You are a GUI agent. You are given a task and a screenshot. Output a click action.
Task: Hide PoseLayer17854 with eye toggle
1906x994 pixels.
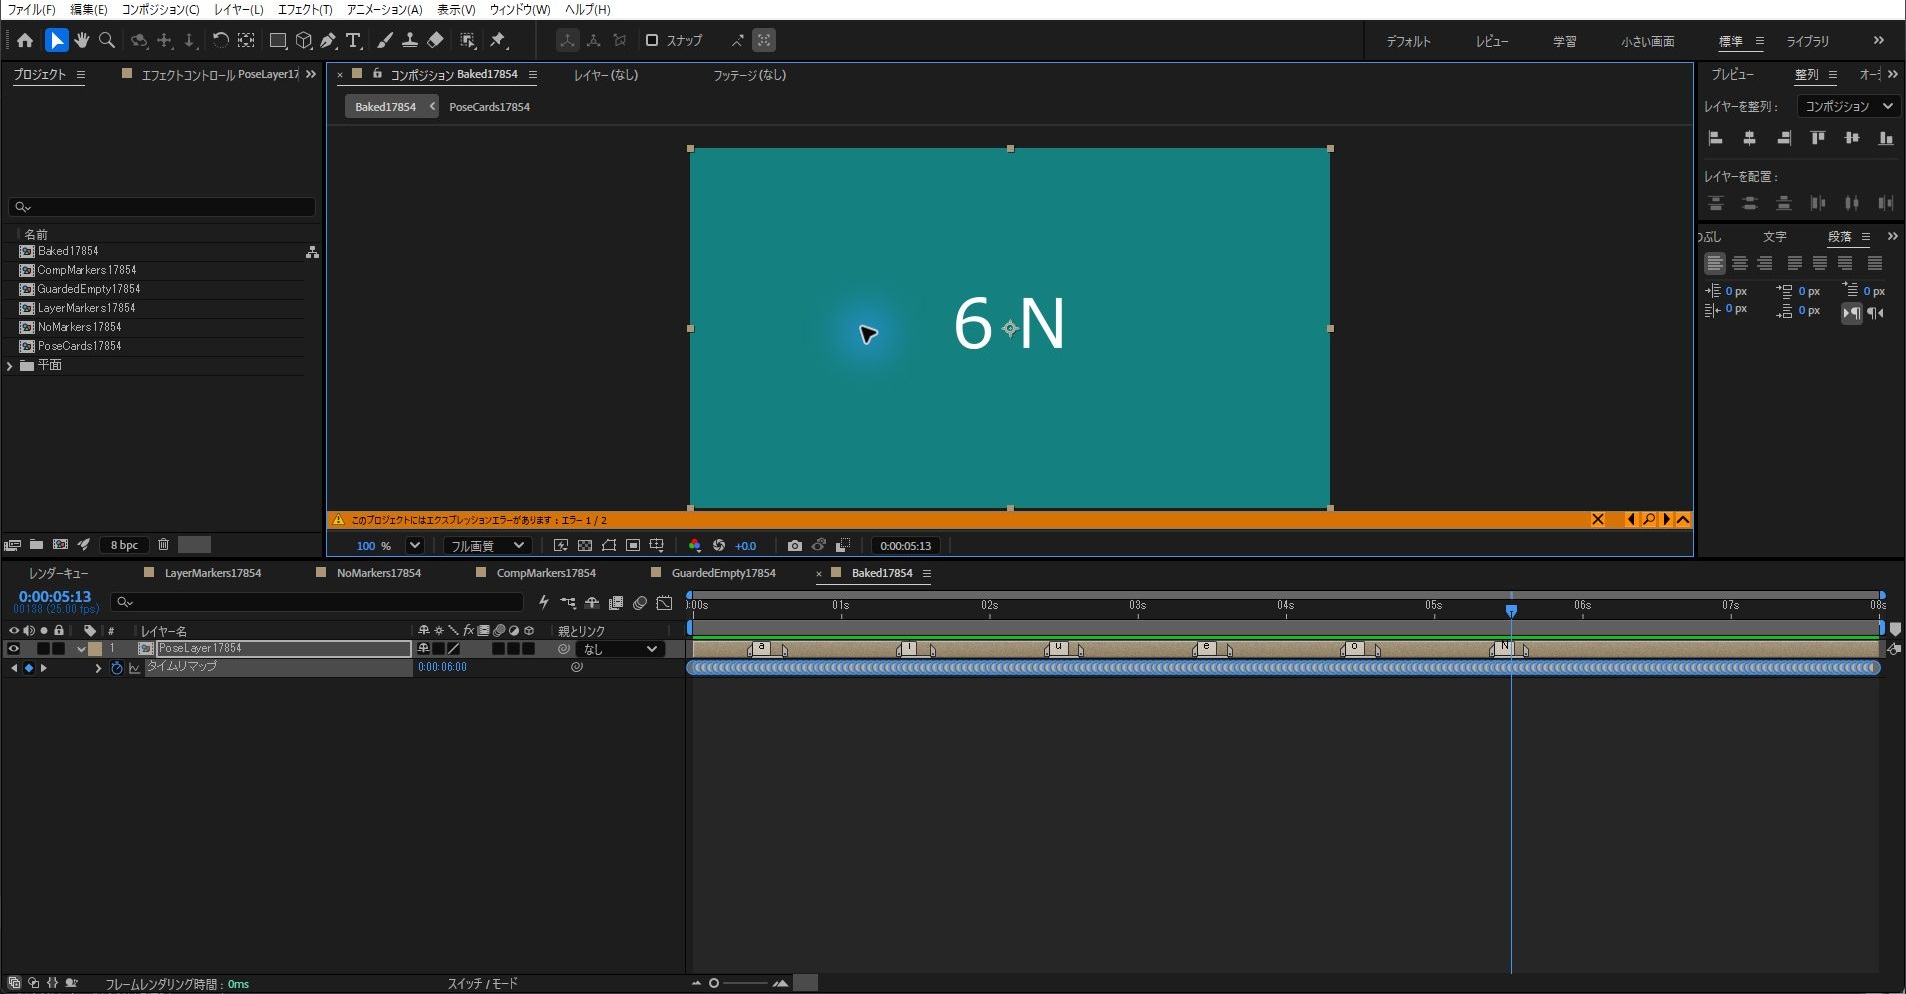13,648
